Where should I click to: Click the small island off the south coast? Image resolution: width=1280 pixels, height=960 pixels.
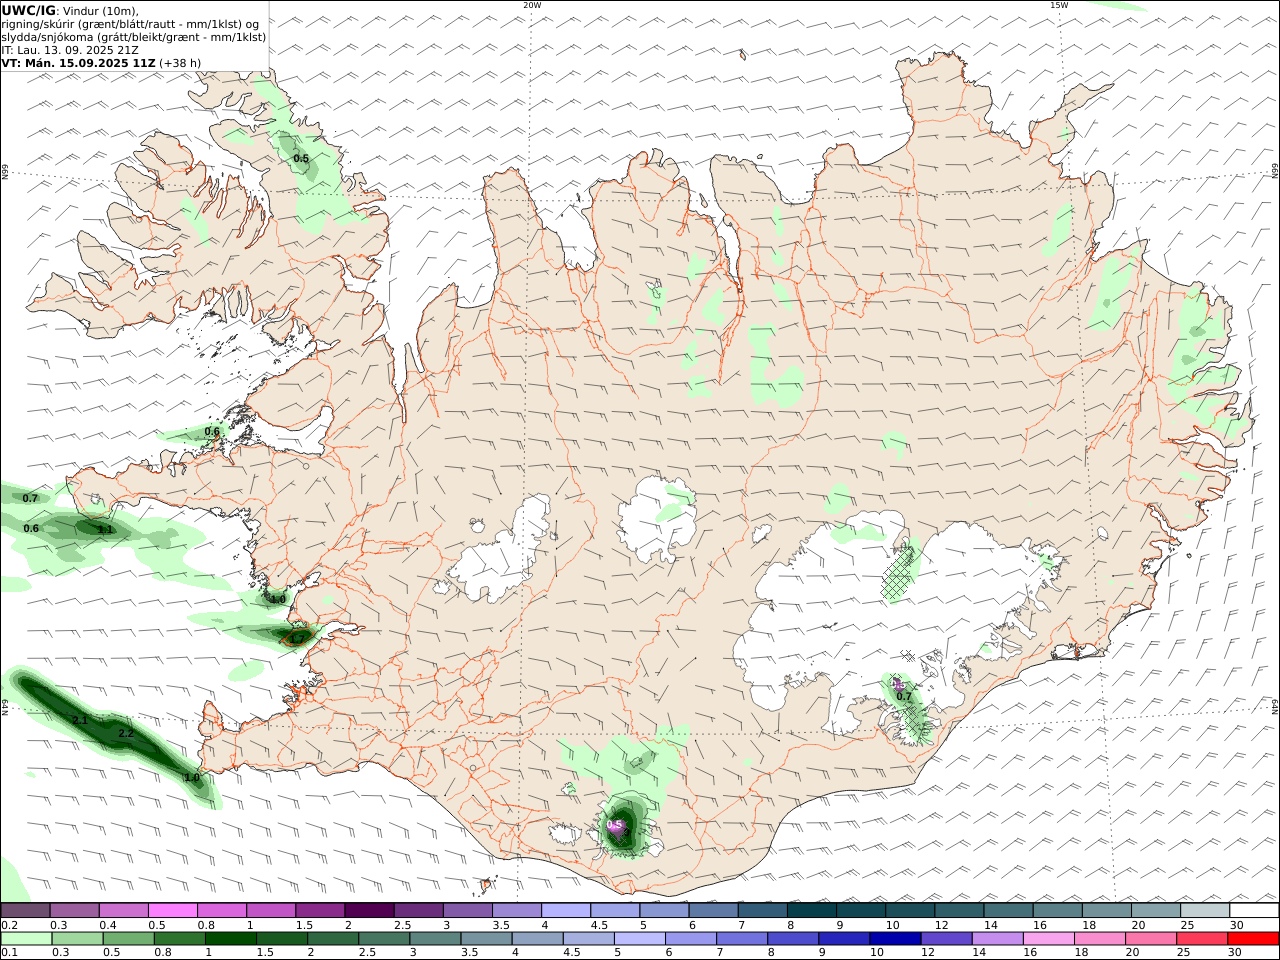pos(488,884)
